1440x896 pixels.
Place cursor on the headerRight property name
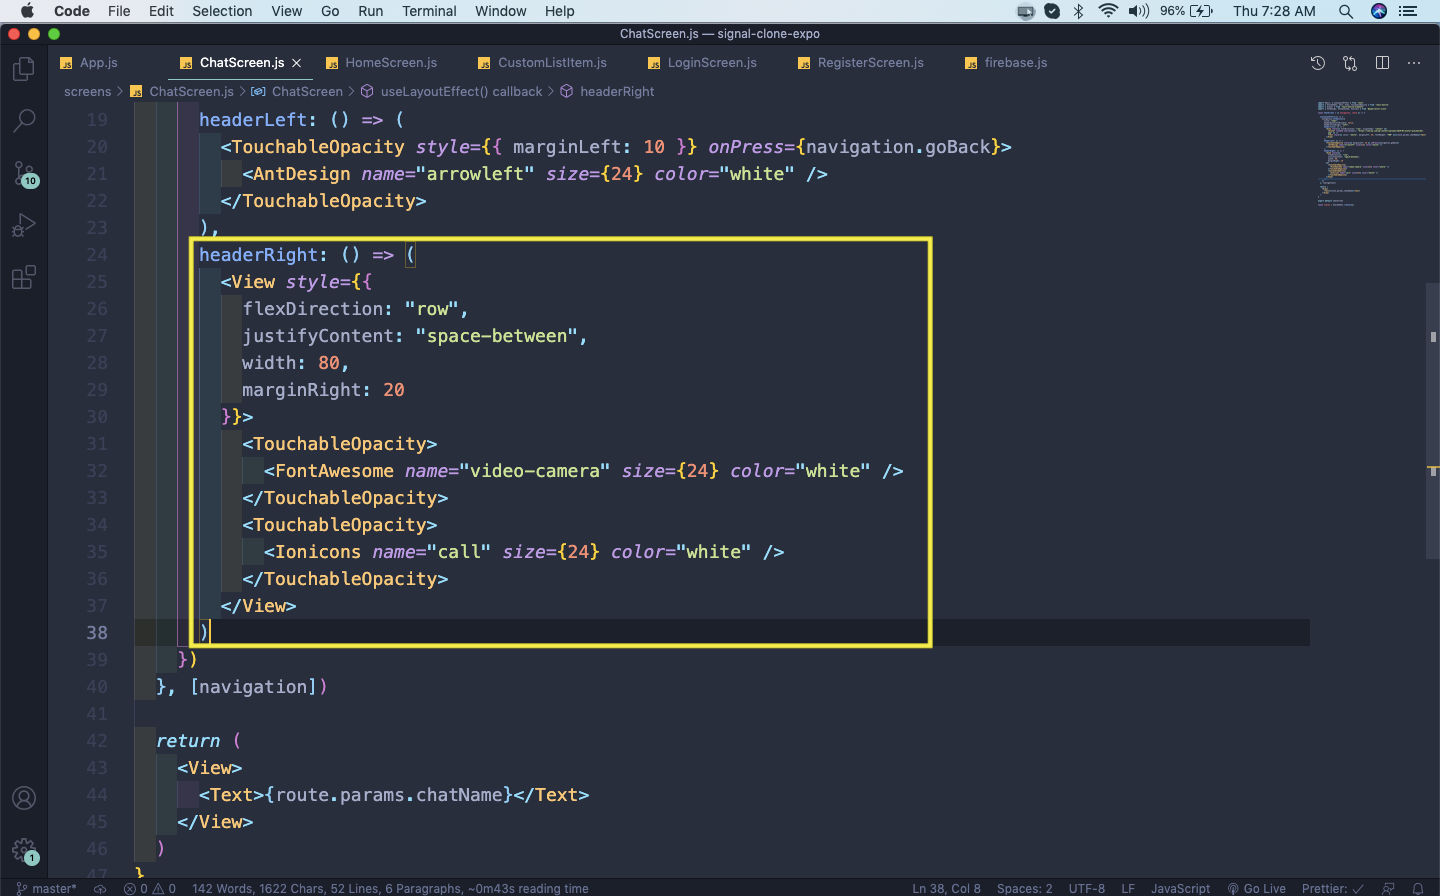pyautogui.click(x=259, y=255)
